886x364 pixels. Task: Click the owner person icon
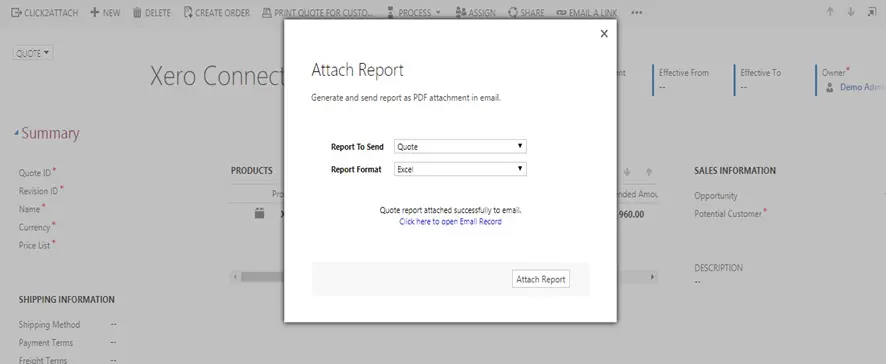829,88
